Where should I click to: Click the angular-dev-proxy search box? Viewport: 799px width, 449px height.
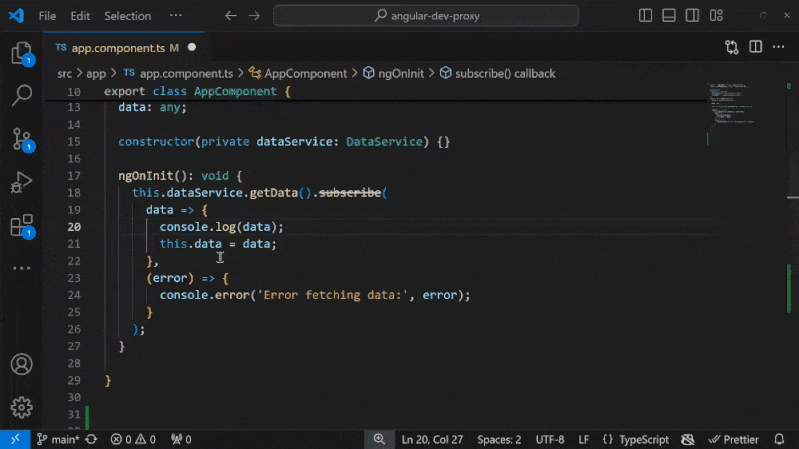[x=426, y=16]
